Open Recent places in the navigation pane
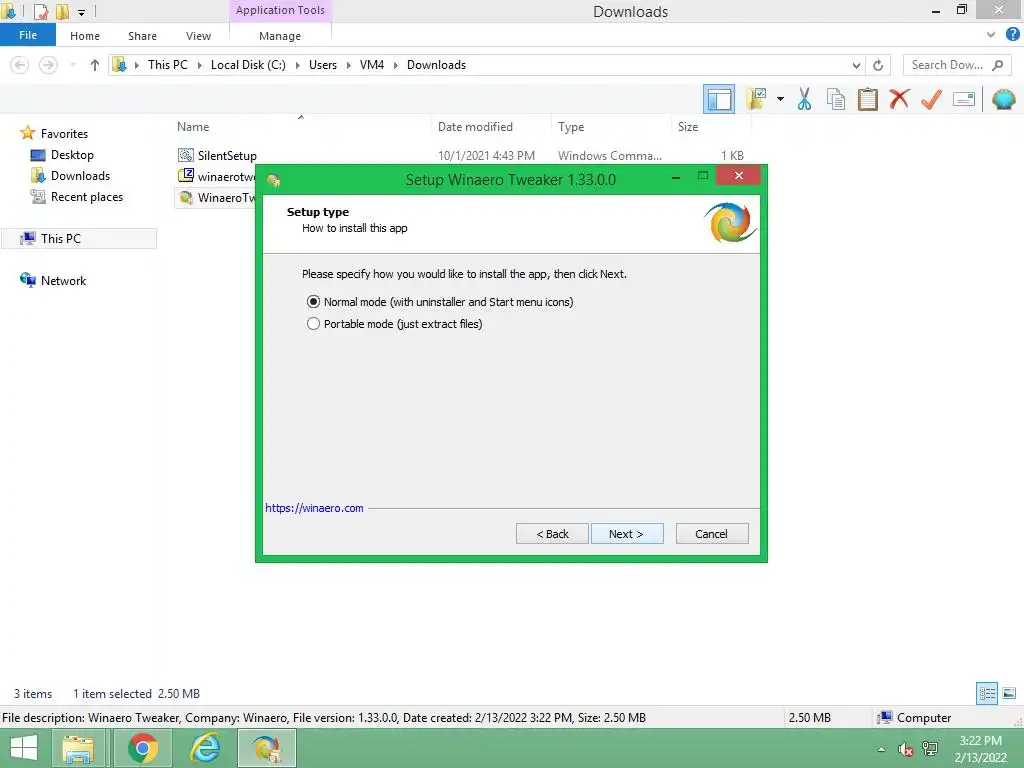Viewport: 1024px width, 768px height. (86, 197)
